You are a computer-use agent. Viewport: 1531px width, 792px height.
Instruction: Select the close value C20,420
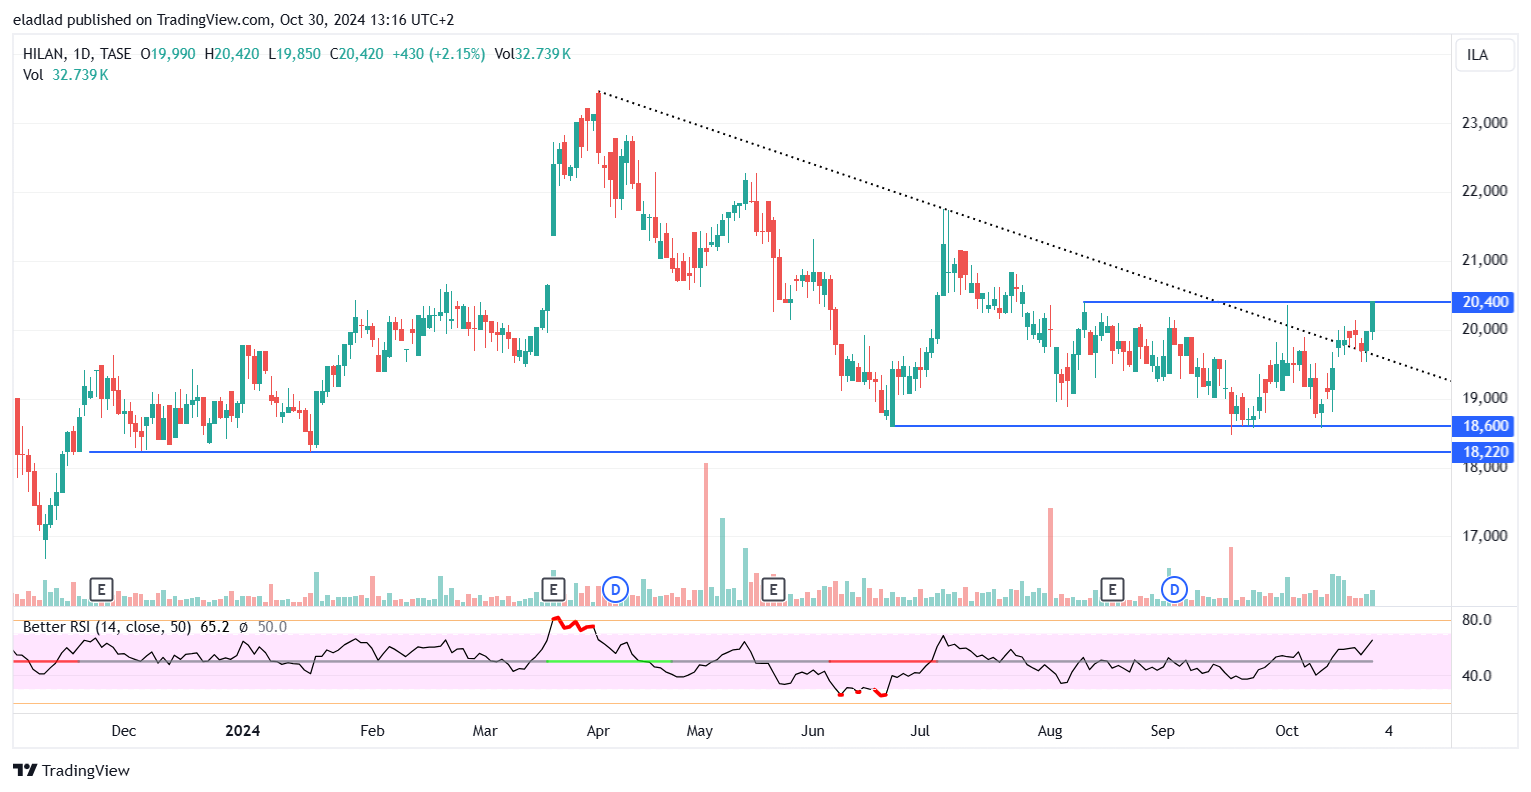(x=356, y=54)
